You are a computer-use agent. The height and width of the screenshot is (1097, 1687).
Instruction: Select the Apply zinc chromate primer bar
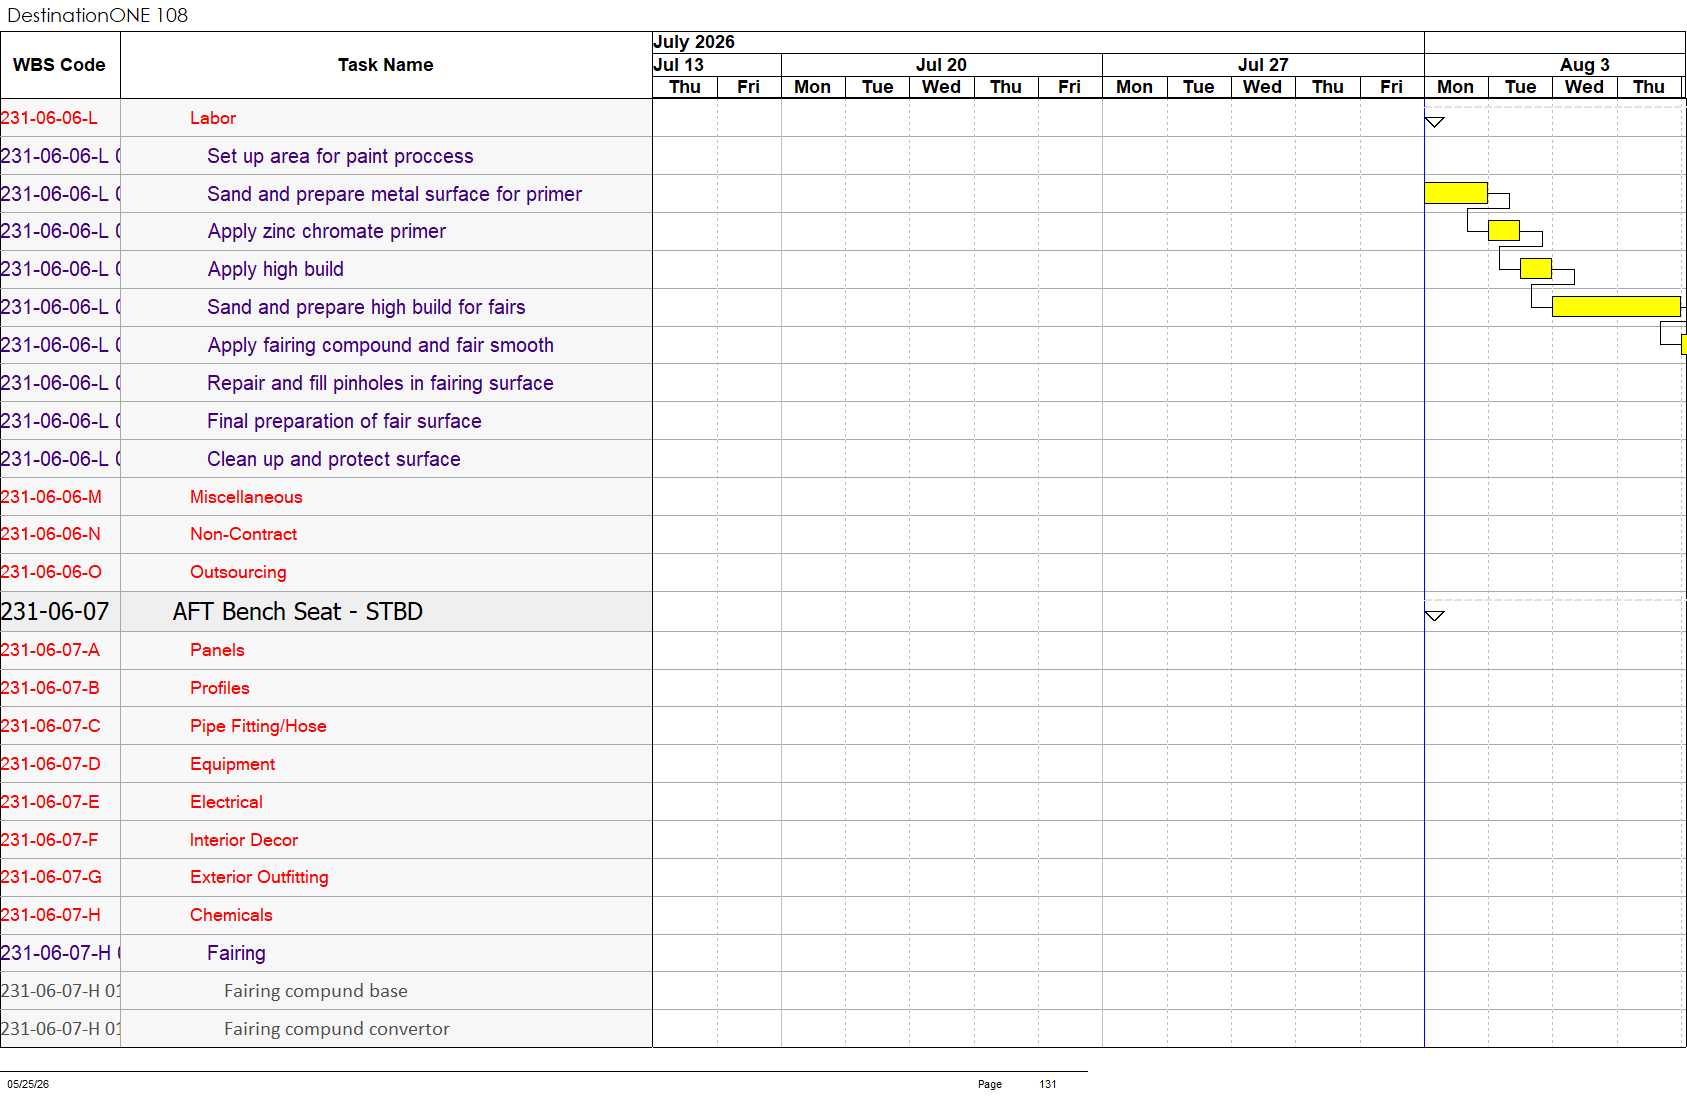coord(1504,231)
